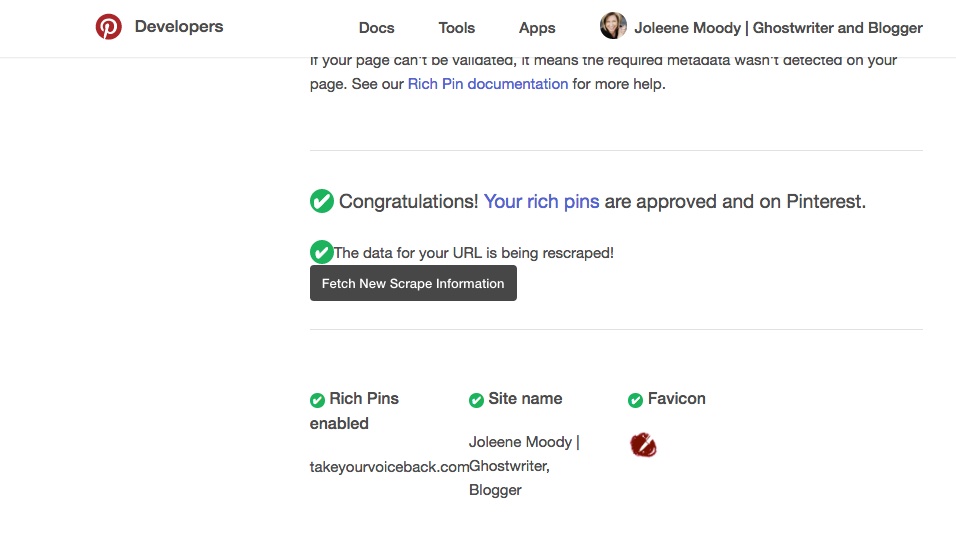Click the checkmark next to Site name
The image size is (956, 538).
(x=476, y=400)
